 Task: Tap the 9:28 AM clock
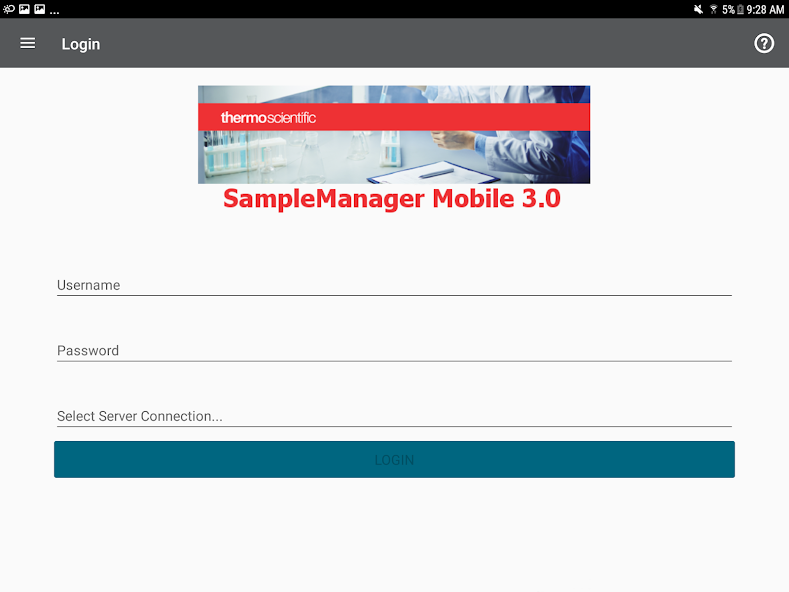766,9
